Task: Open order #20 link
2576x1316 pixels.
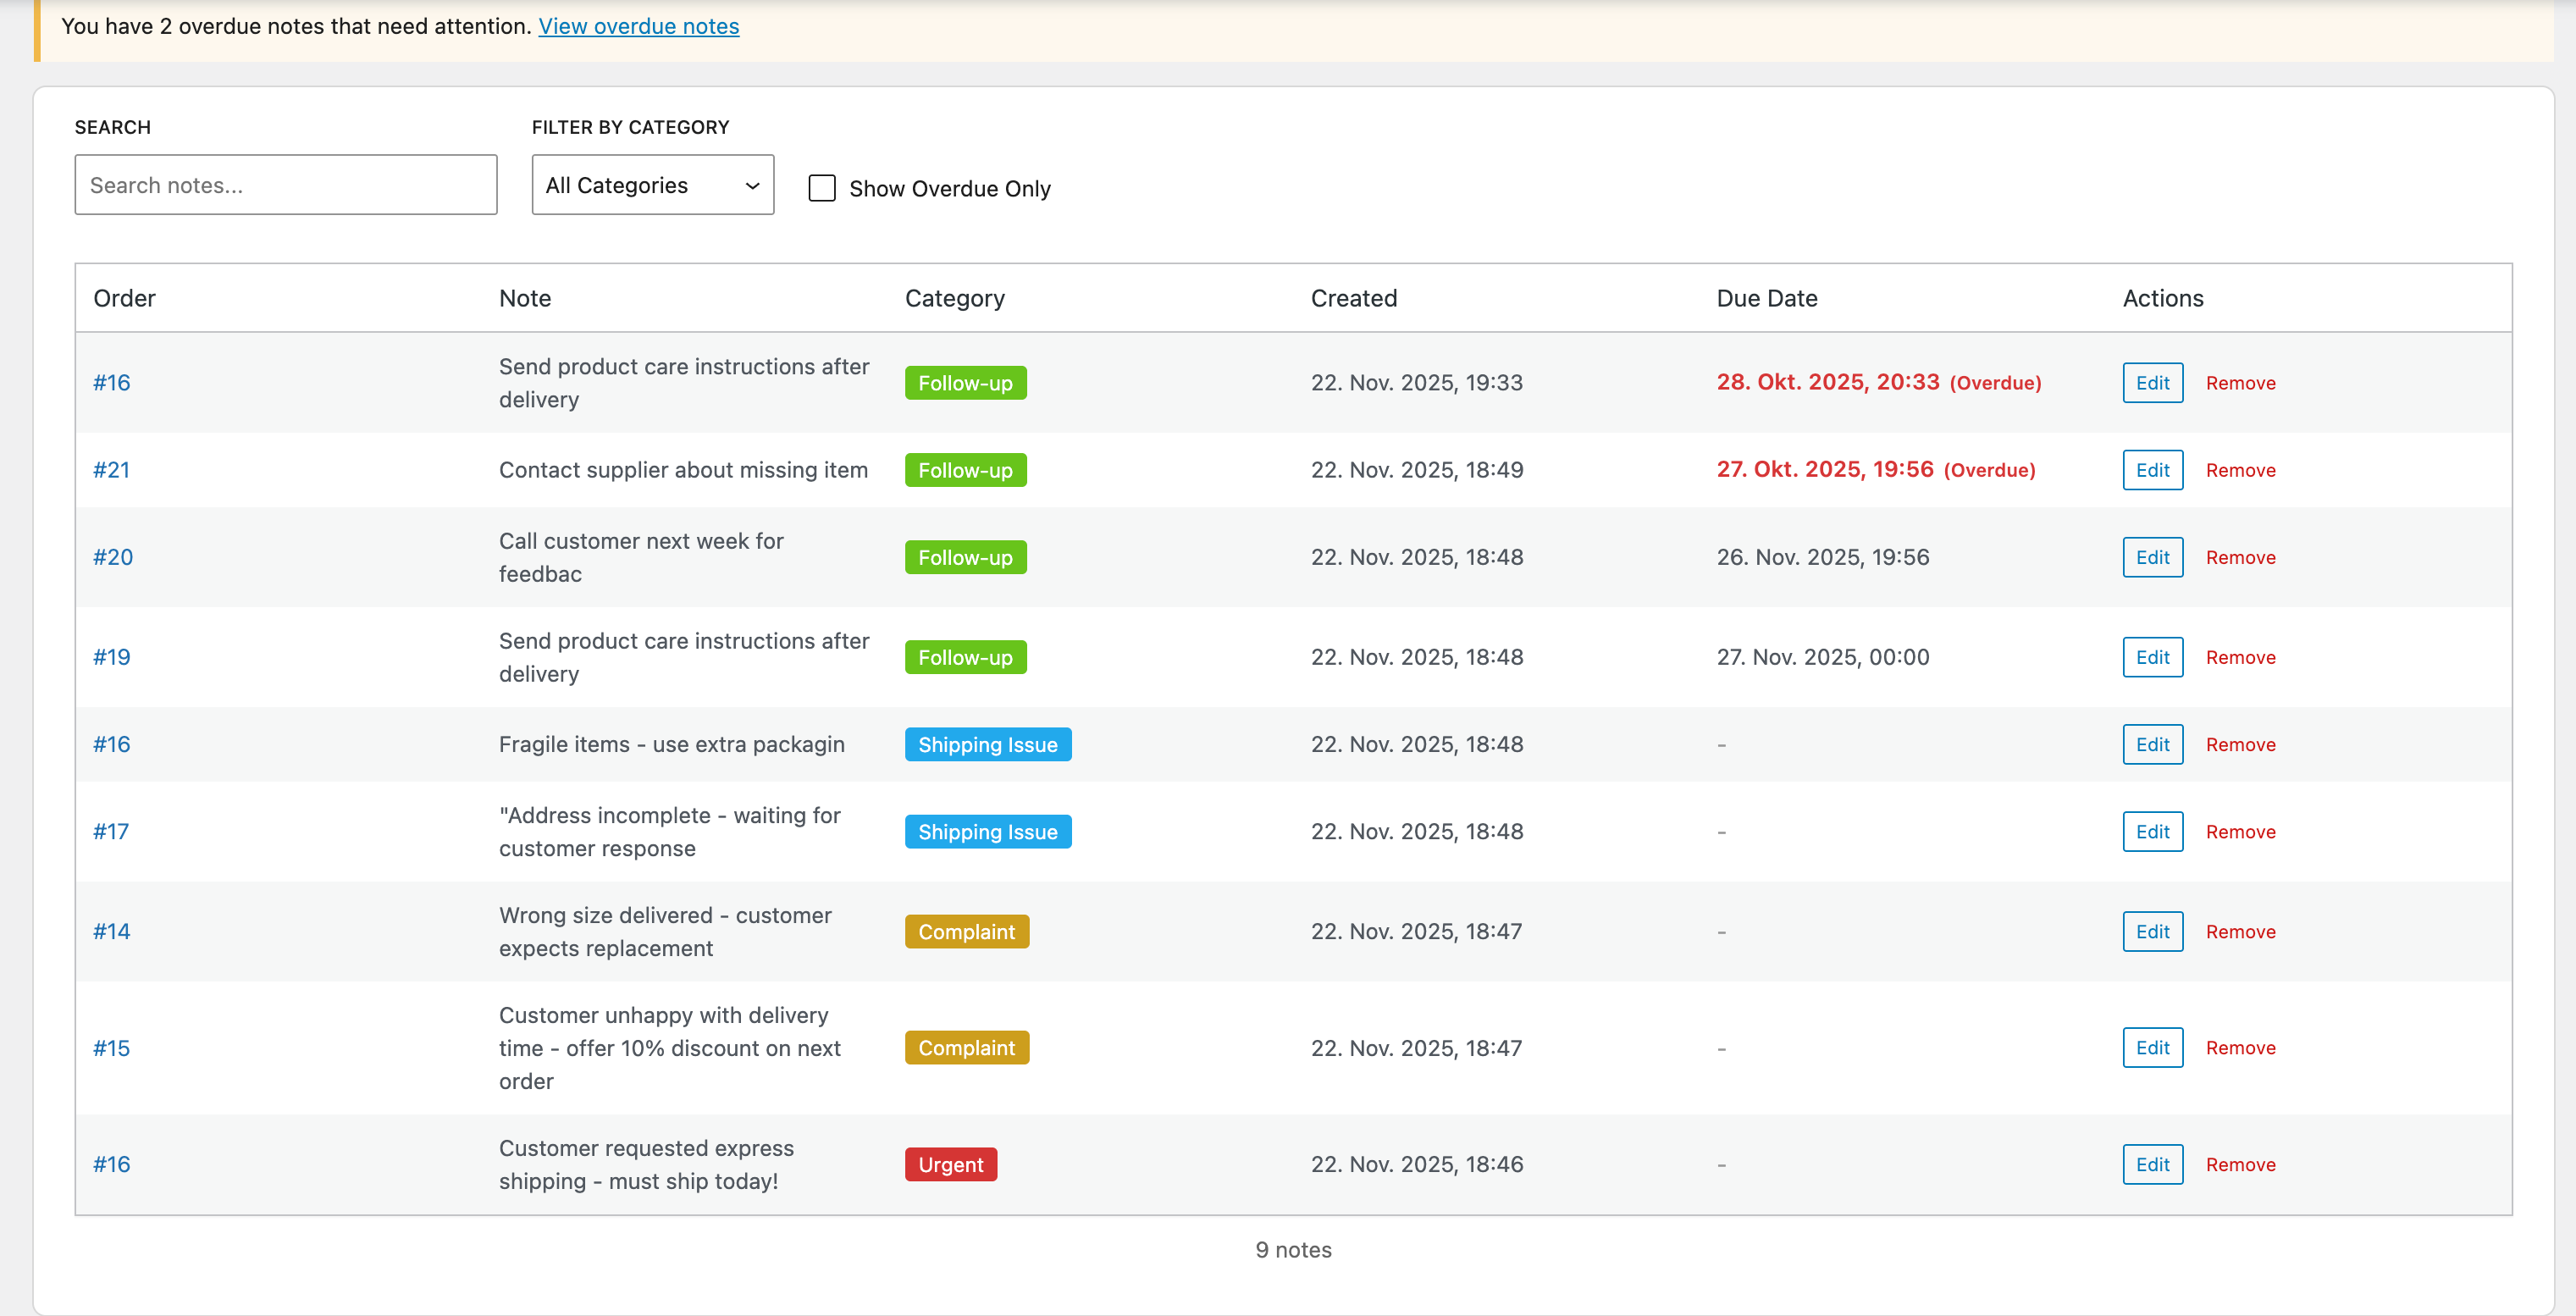Action: [x=112, y=557]
